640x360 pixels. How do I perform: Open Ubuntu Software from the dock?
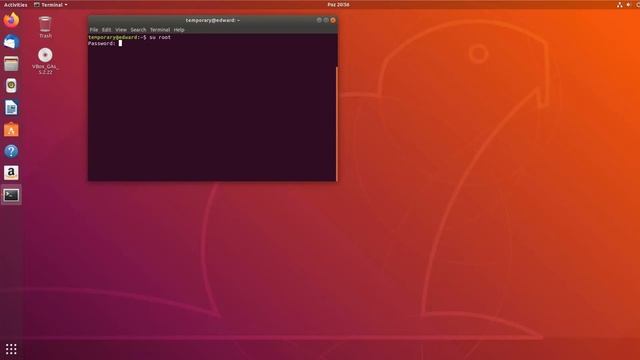tap(11, 130)
